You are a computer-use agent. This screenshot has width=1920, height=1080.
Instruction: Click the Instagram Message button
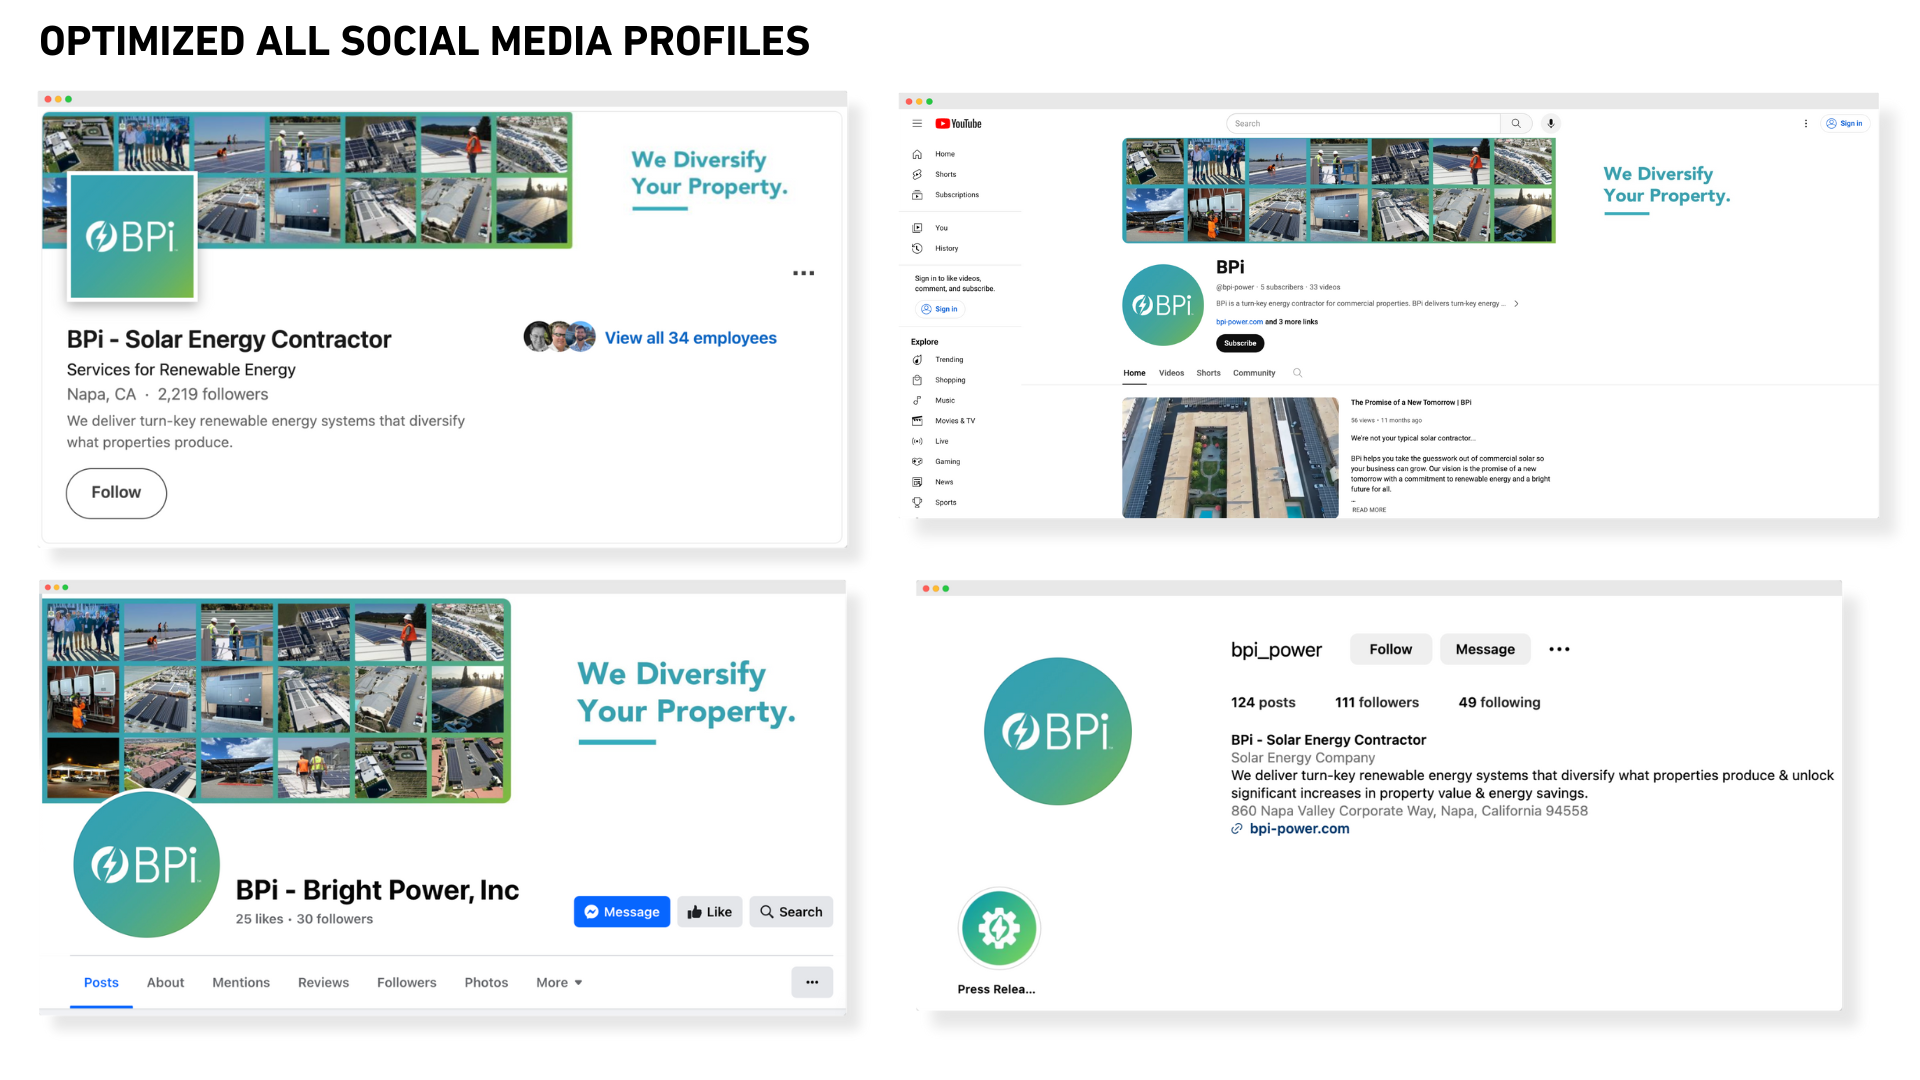tap(1485, 649)
